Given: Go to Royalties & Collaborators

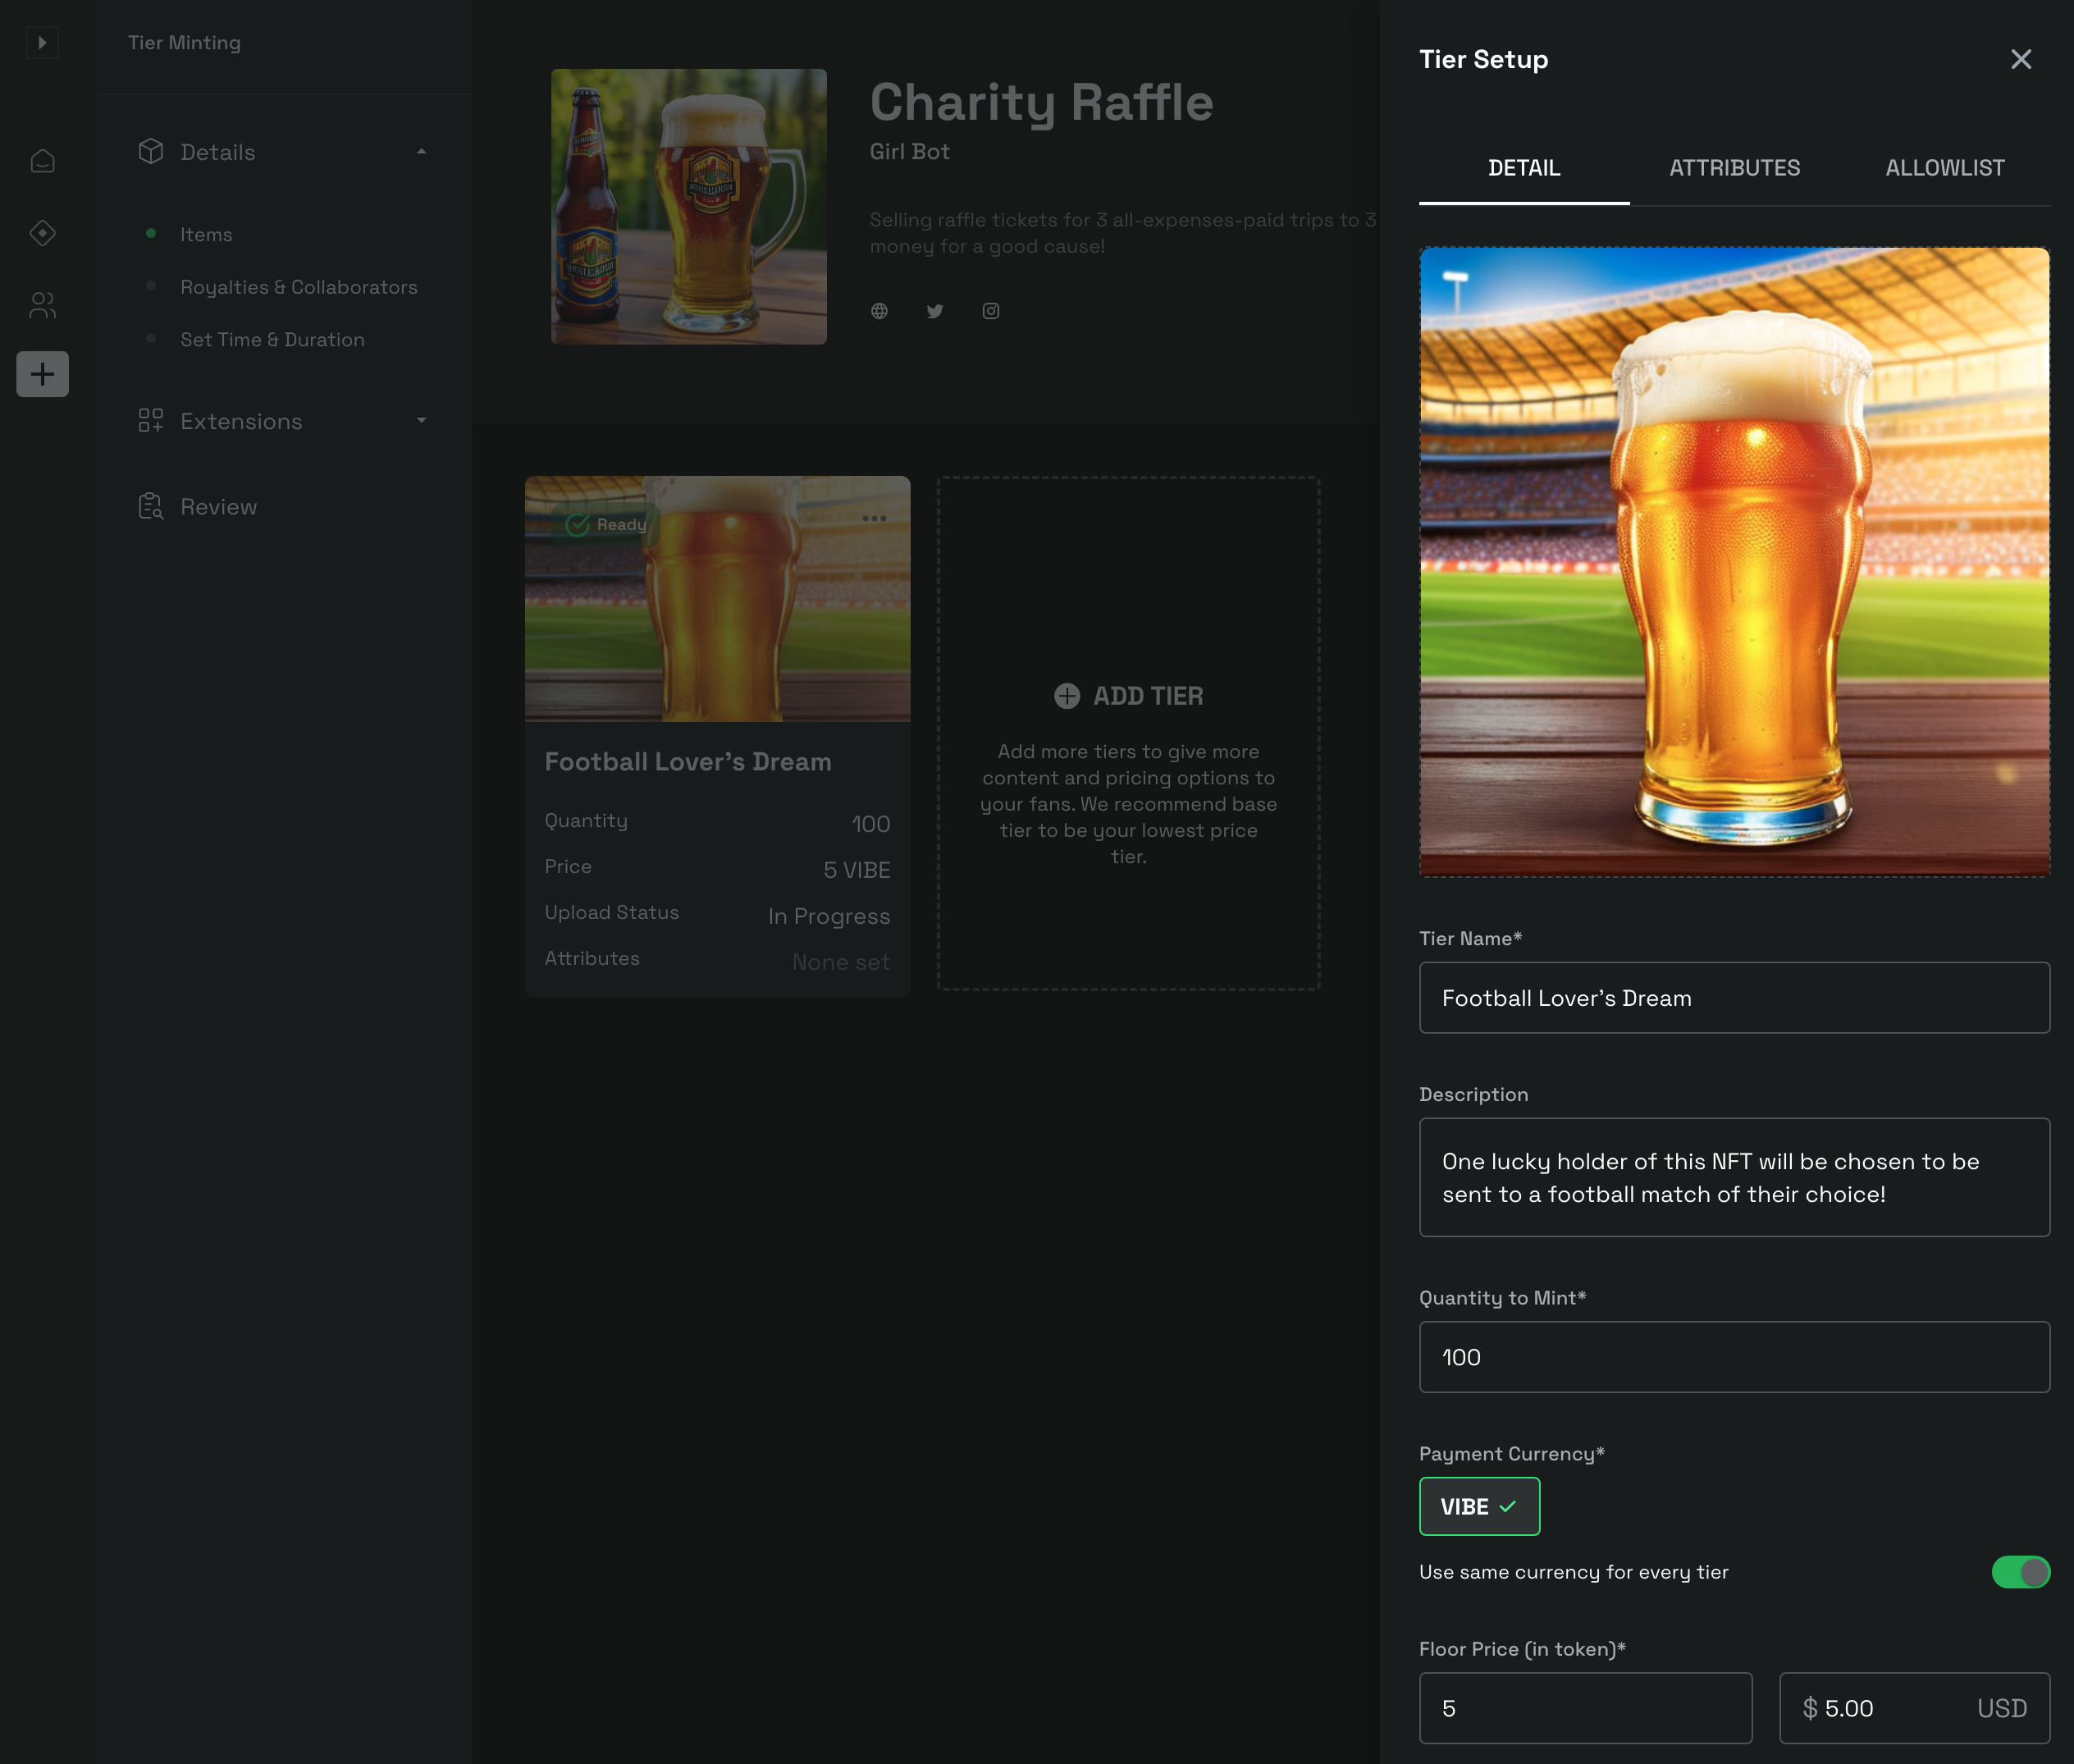Looking at the screenshot, I should tap(298, 287).
